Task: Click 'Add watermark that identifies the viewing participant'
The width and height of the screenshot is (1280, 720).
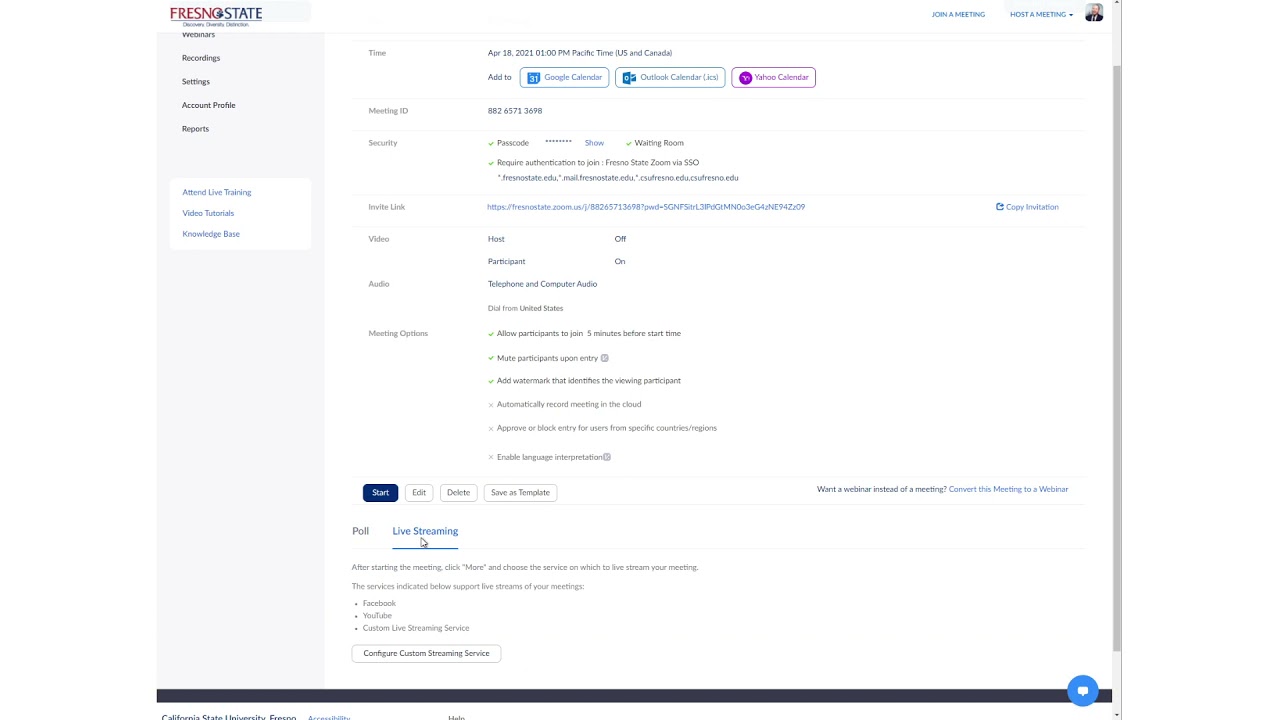Action: 589,381
